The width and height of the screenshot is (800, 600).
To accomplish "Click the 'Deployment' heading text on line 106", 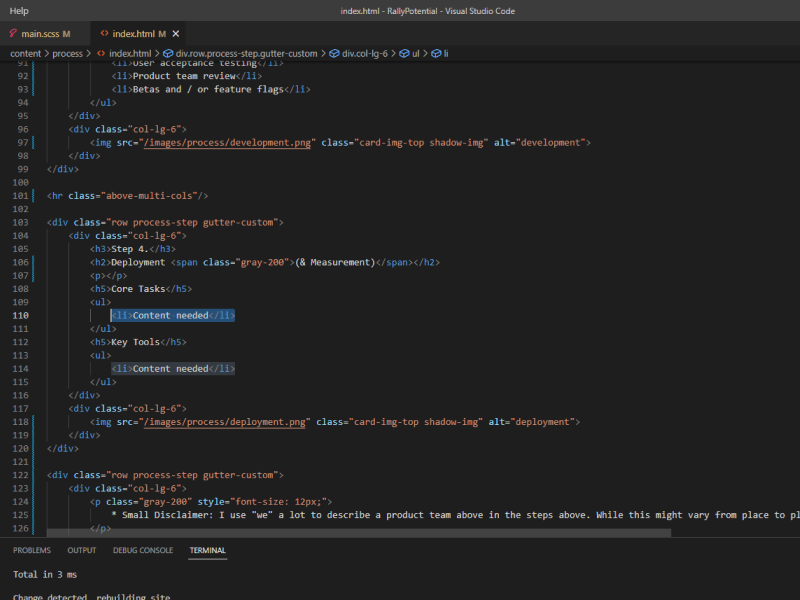I will 138,262.
